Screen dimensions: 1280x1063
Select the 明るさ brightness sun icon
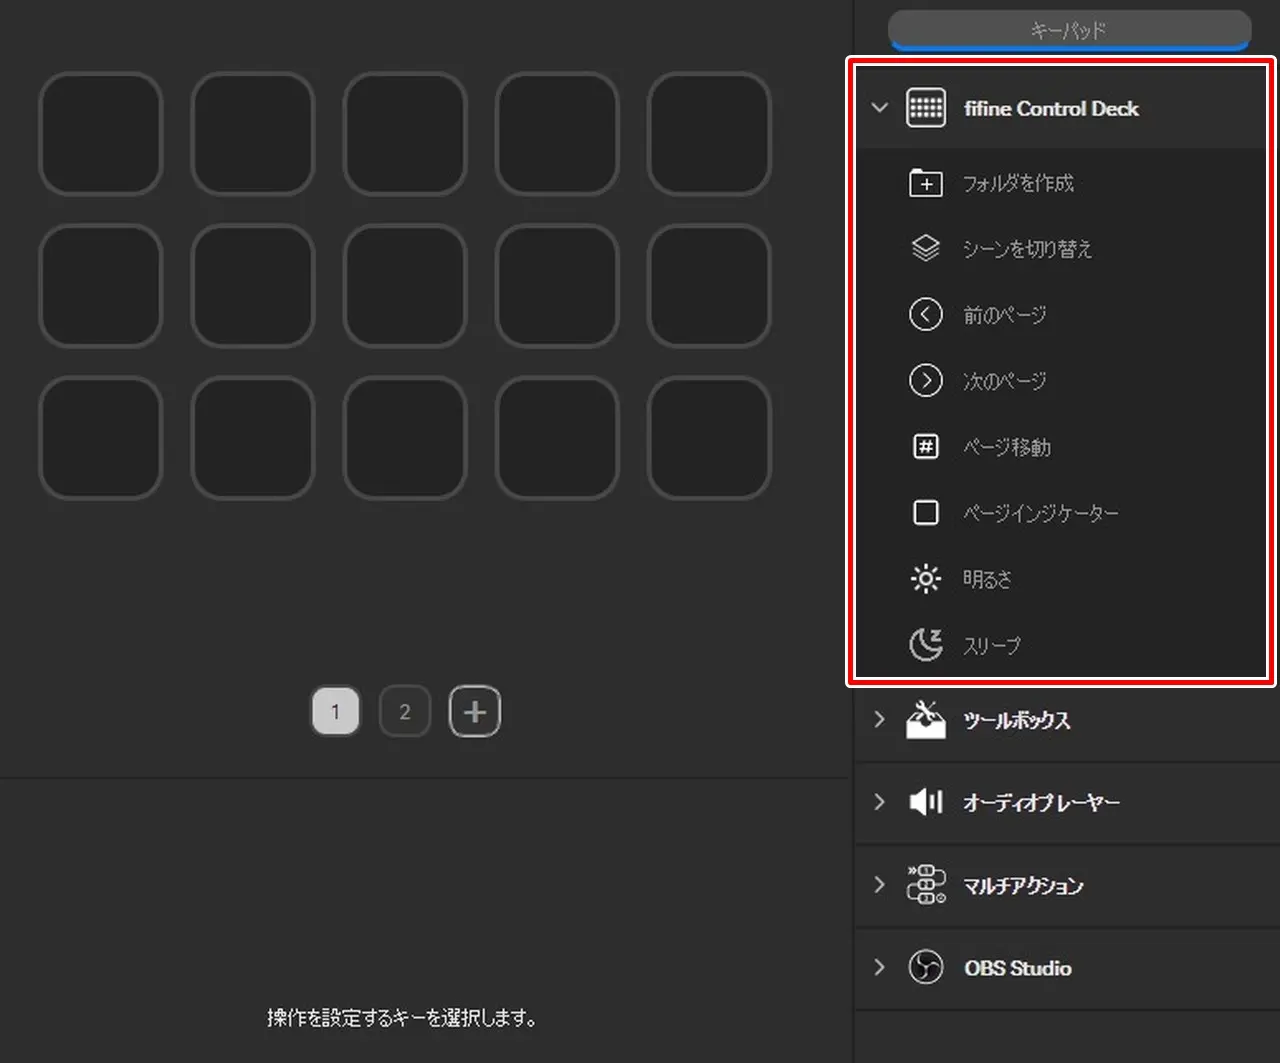(x=925, y=579)
